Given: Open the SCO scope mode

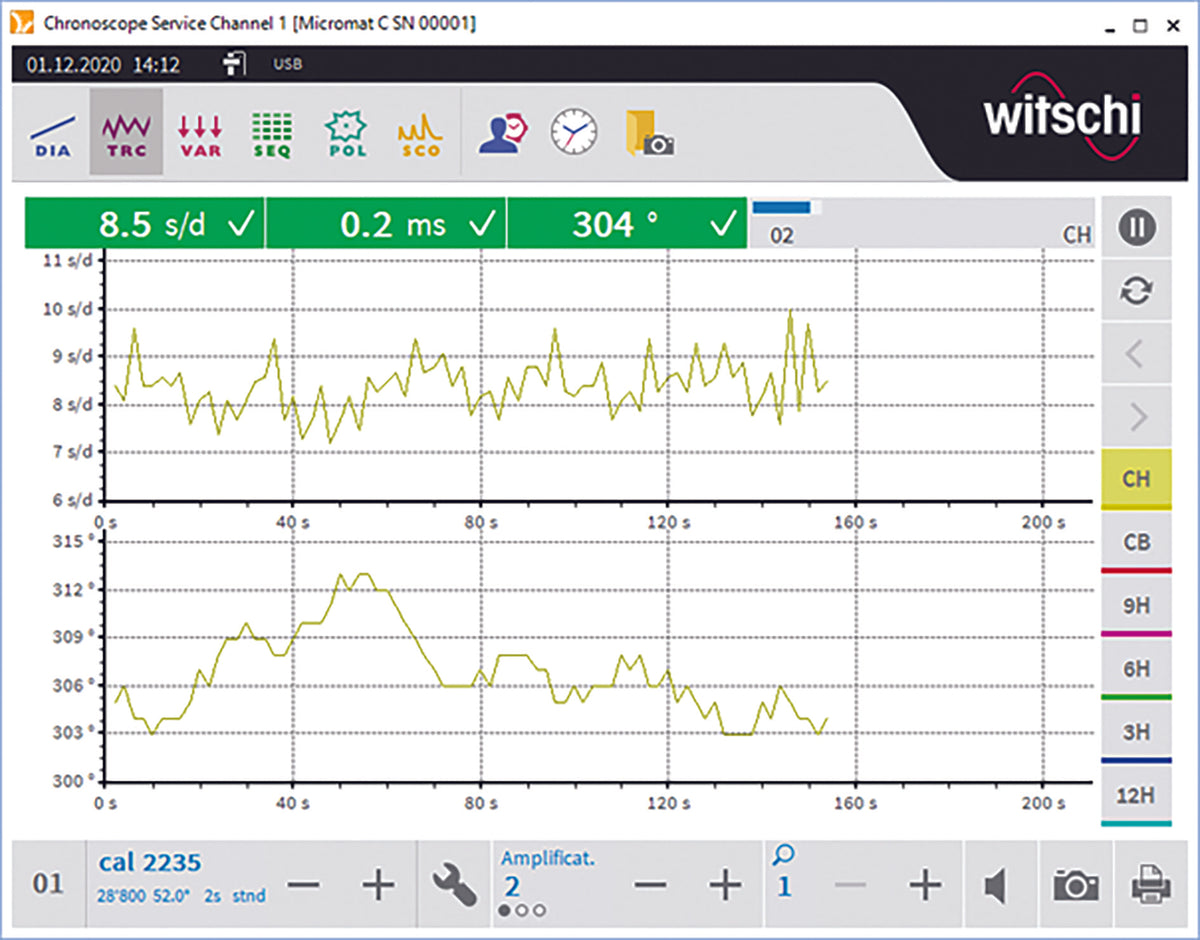Looking at the screenshot, I should (x=420, y=133).
